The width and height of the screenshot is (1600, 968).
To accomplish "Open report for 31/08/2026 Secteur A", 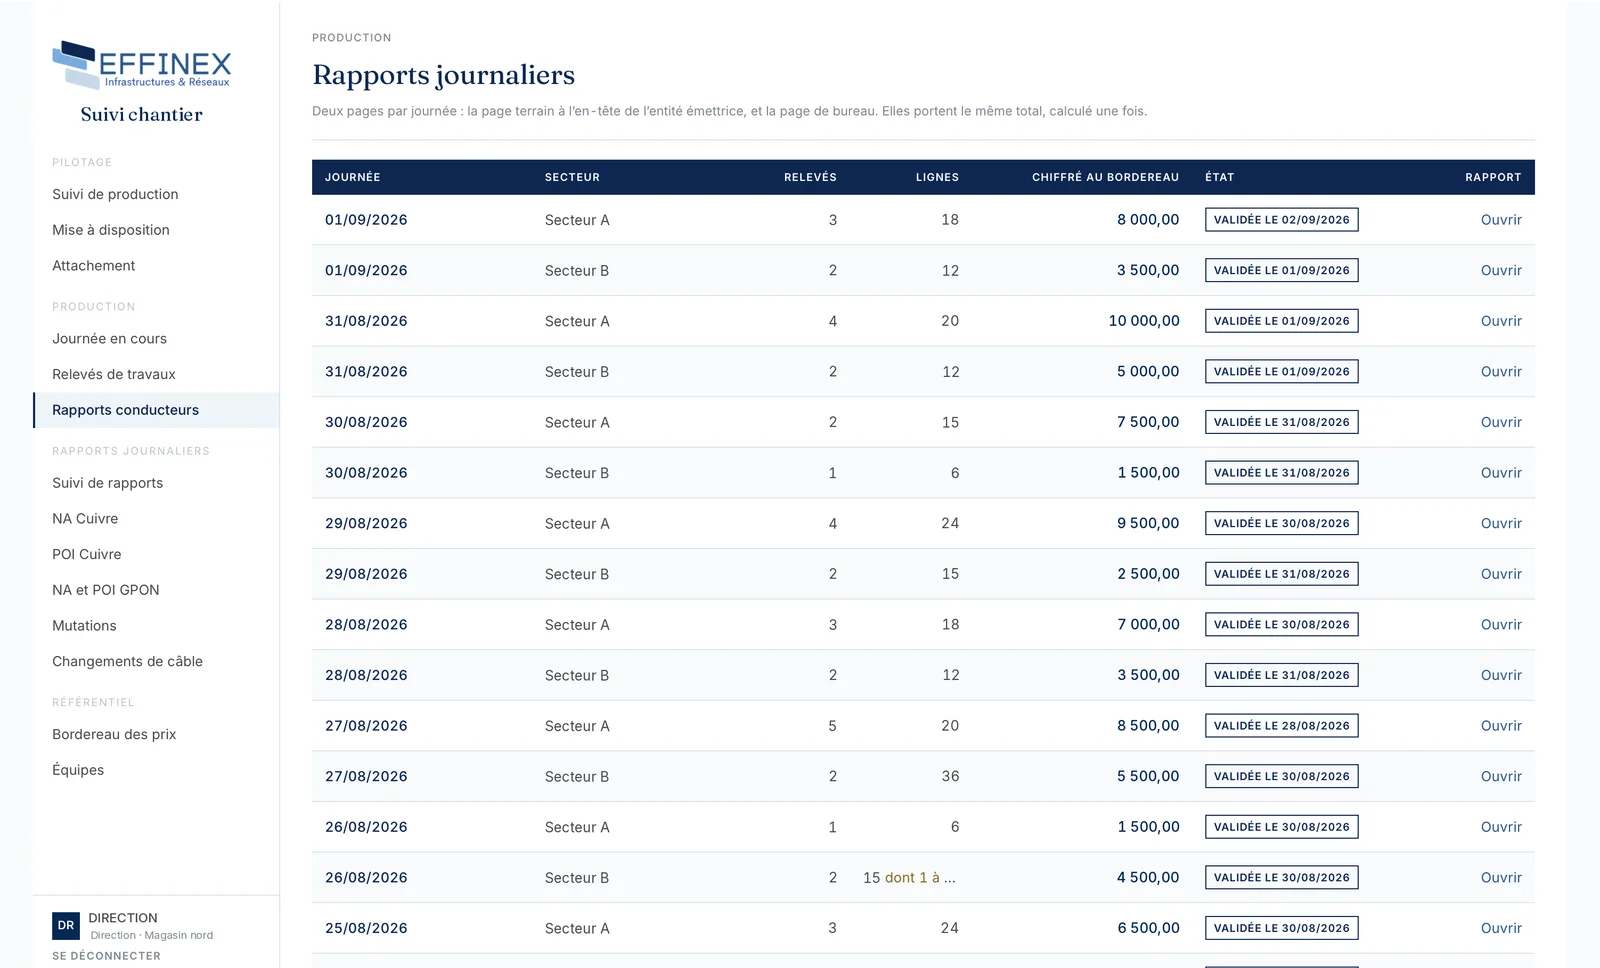I will click(1501, 321).
